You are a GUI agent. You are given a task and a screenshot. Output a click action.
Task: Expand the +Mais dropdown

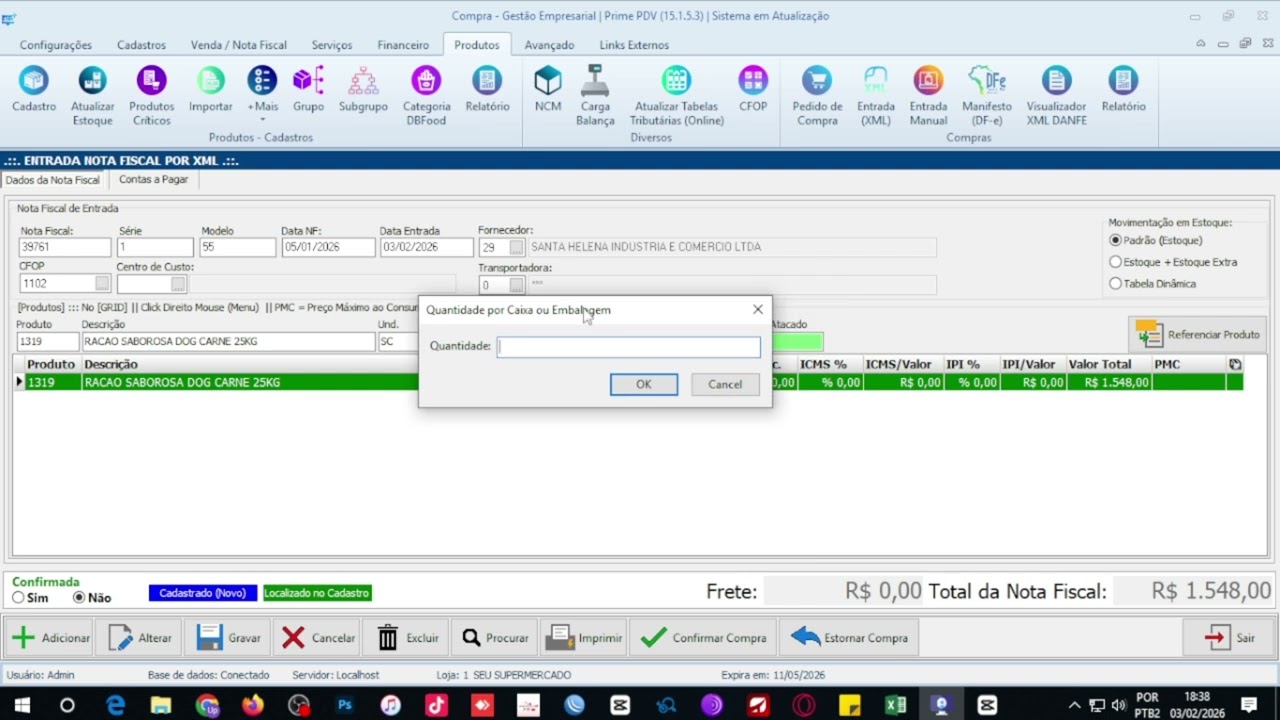coord(262,96)
